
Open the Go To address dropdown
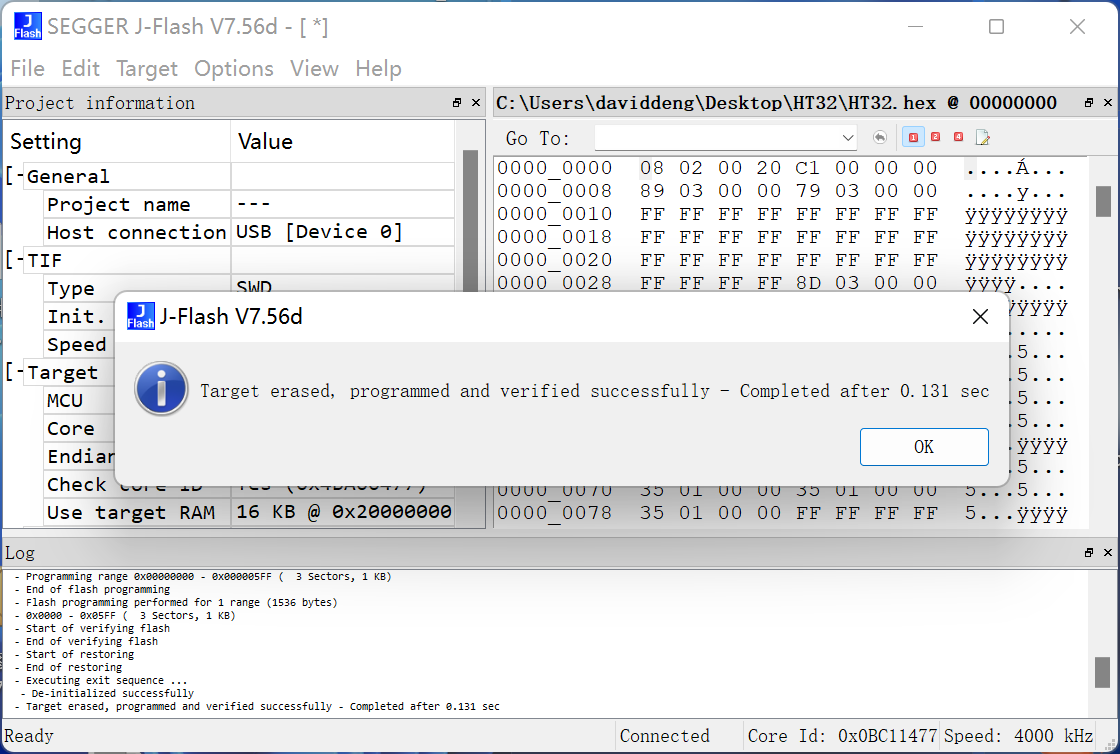(848, 138)
